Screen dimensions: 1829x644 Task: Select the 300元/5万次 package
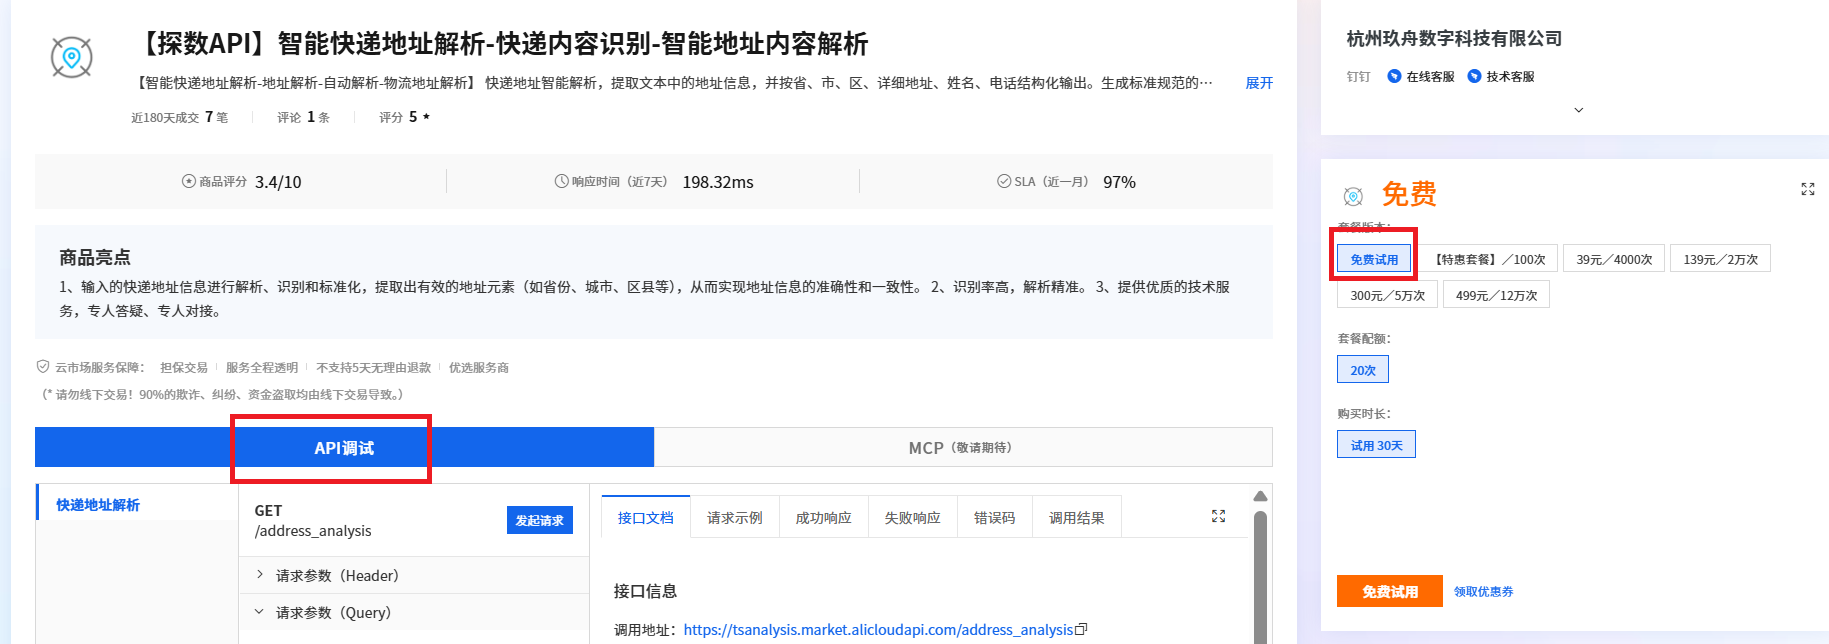click(1387, 295)
